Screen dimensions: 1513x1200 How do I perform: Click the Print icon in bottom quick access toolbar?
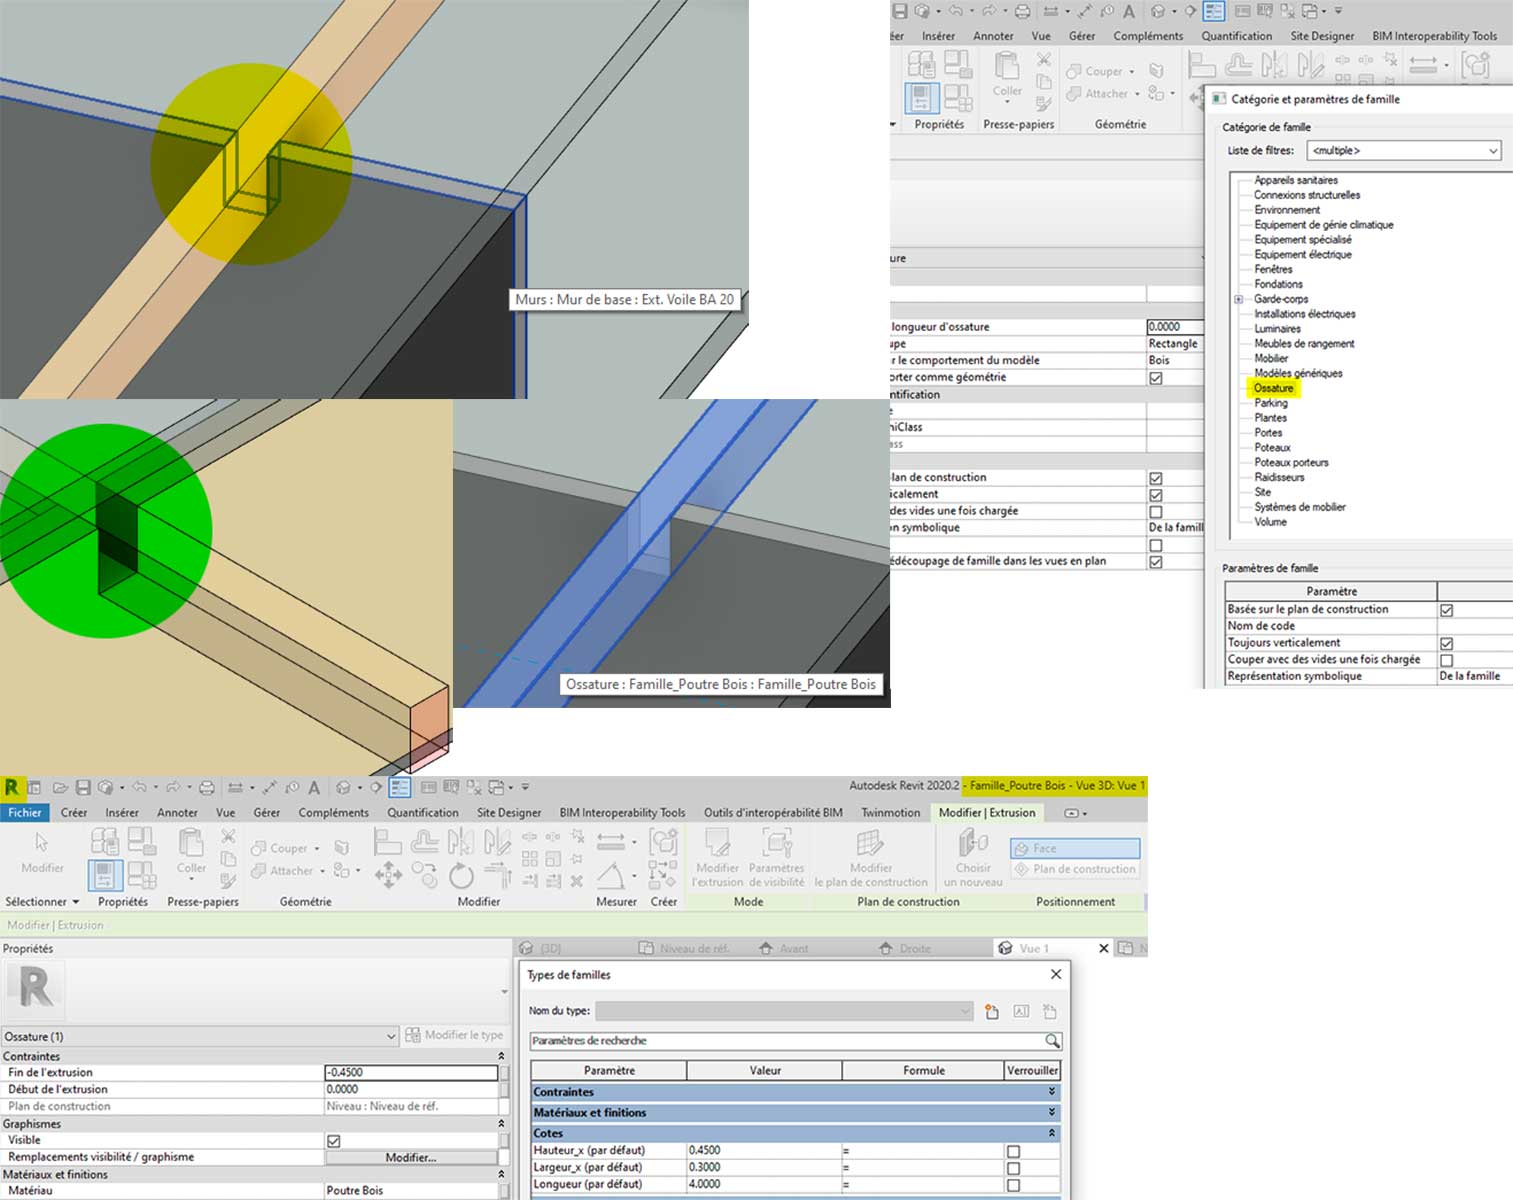(x=206, y=788)
